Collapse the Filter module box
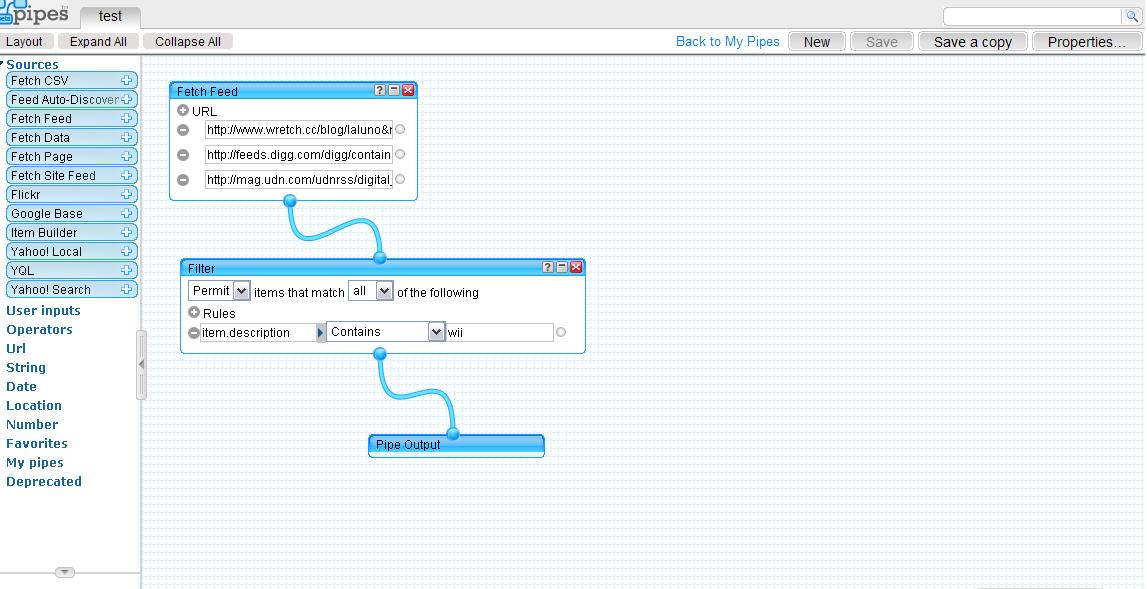 pyautogui.click(x=562, y=268)
